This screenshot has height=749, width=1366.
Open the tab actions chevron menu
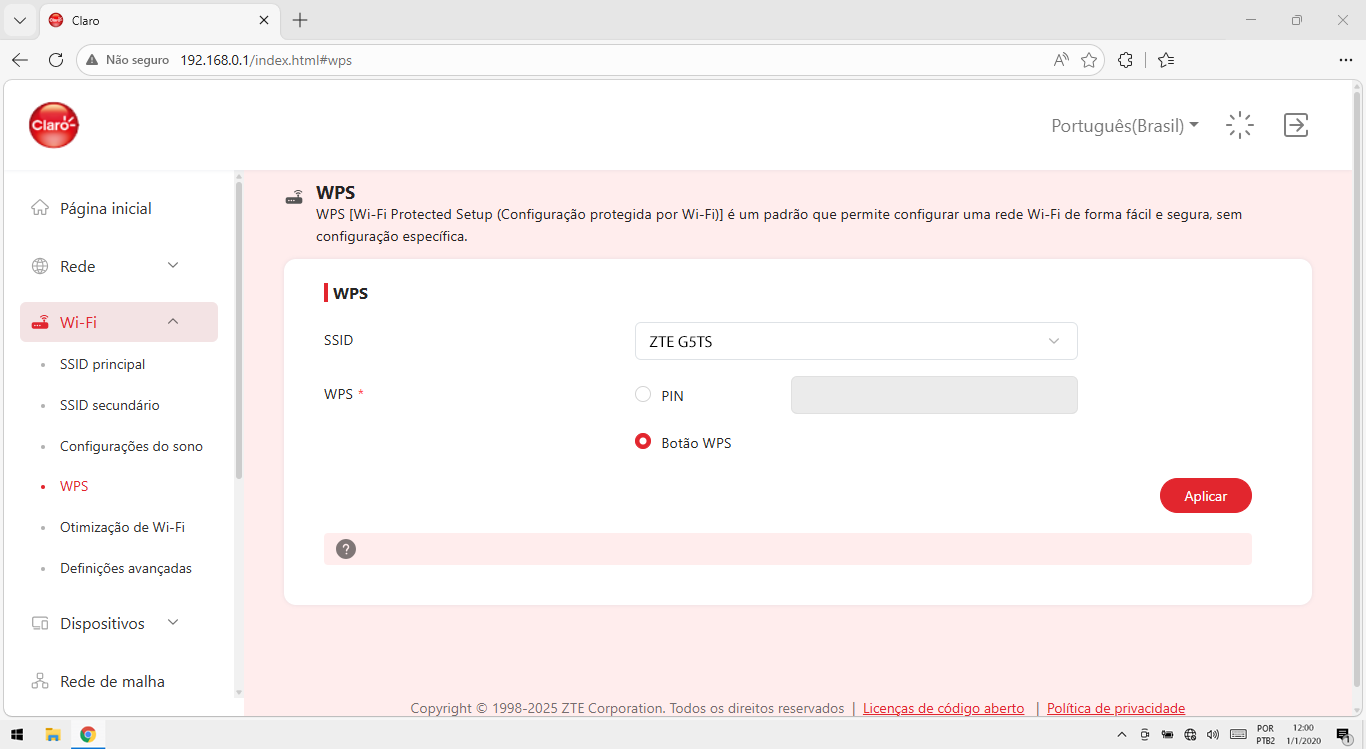pyautogui.click(x=20, y=20)
